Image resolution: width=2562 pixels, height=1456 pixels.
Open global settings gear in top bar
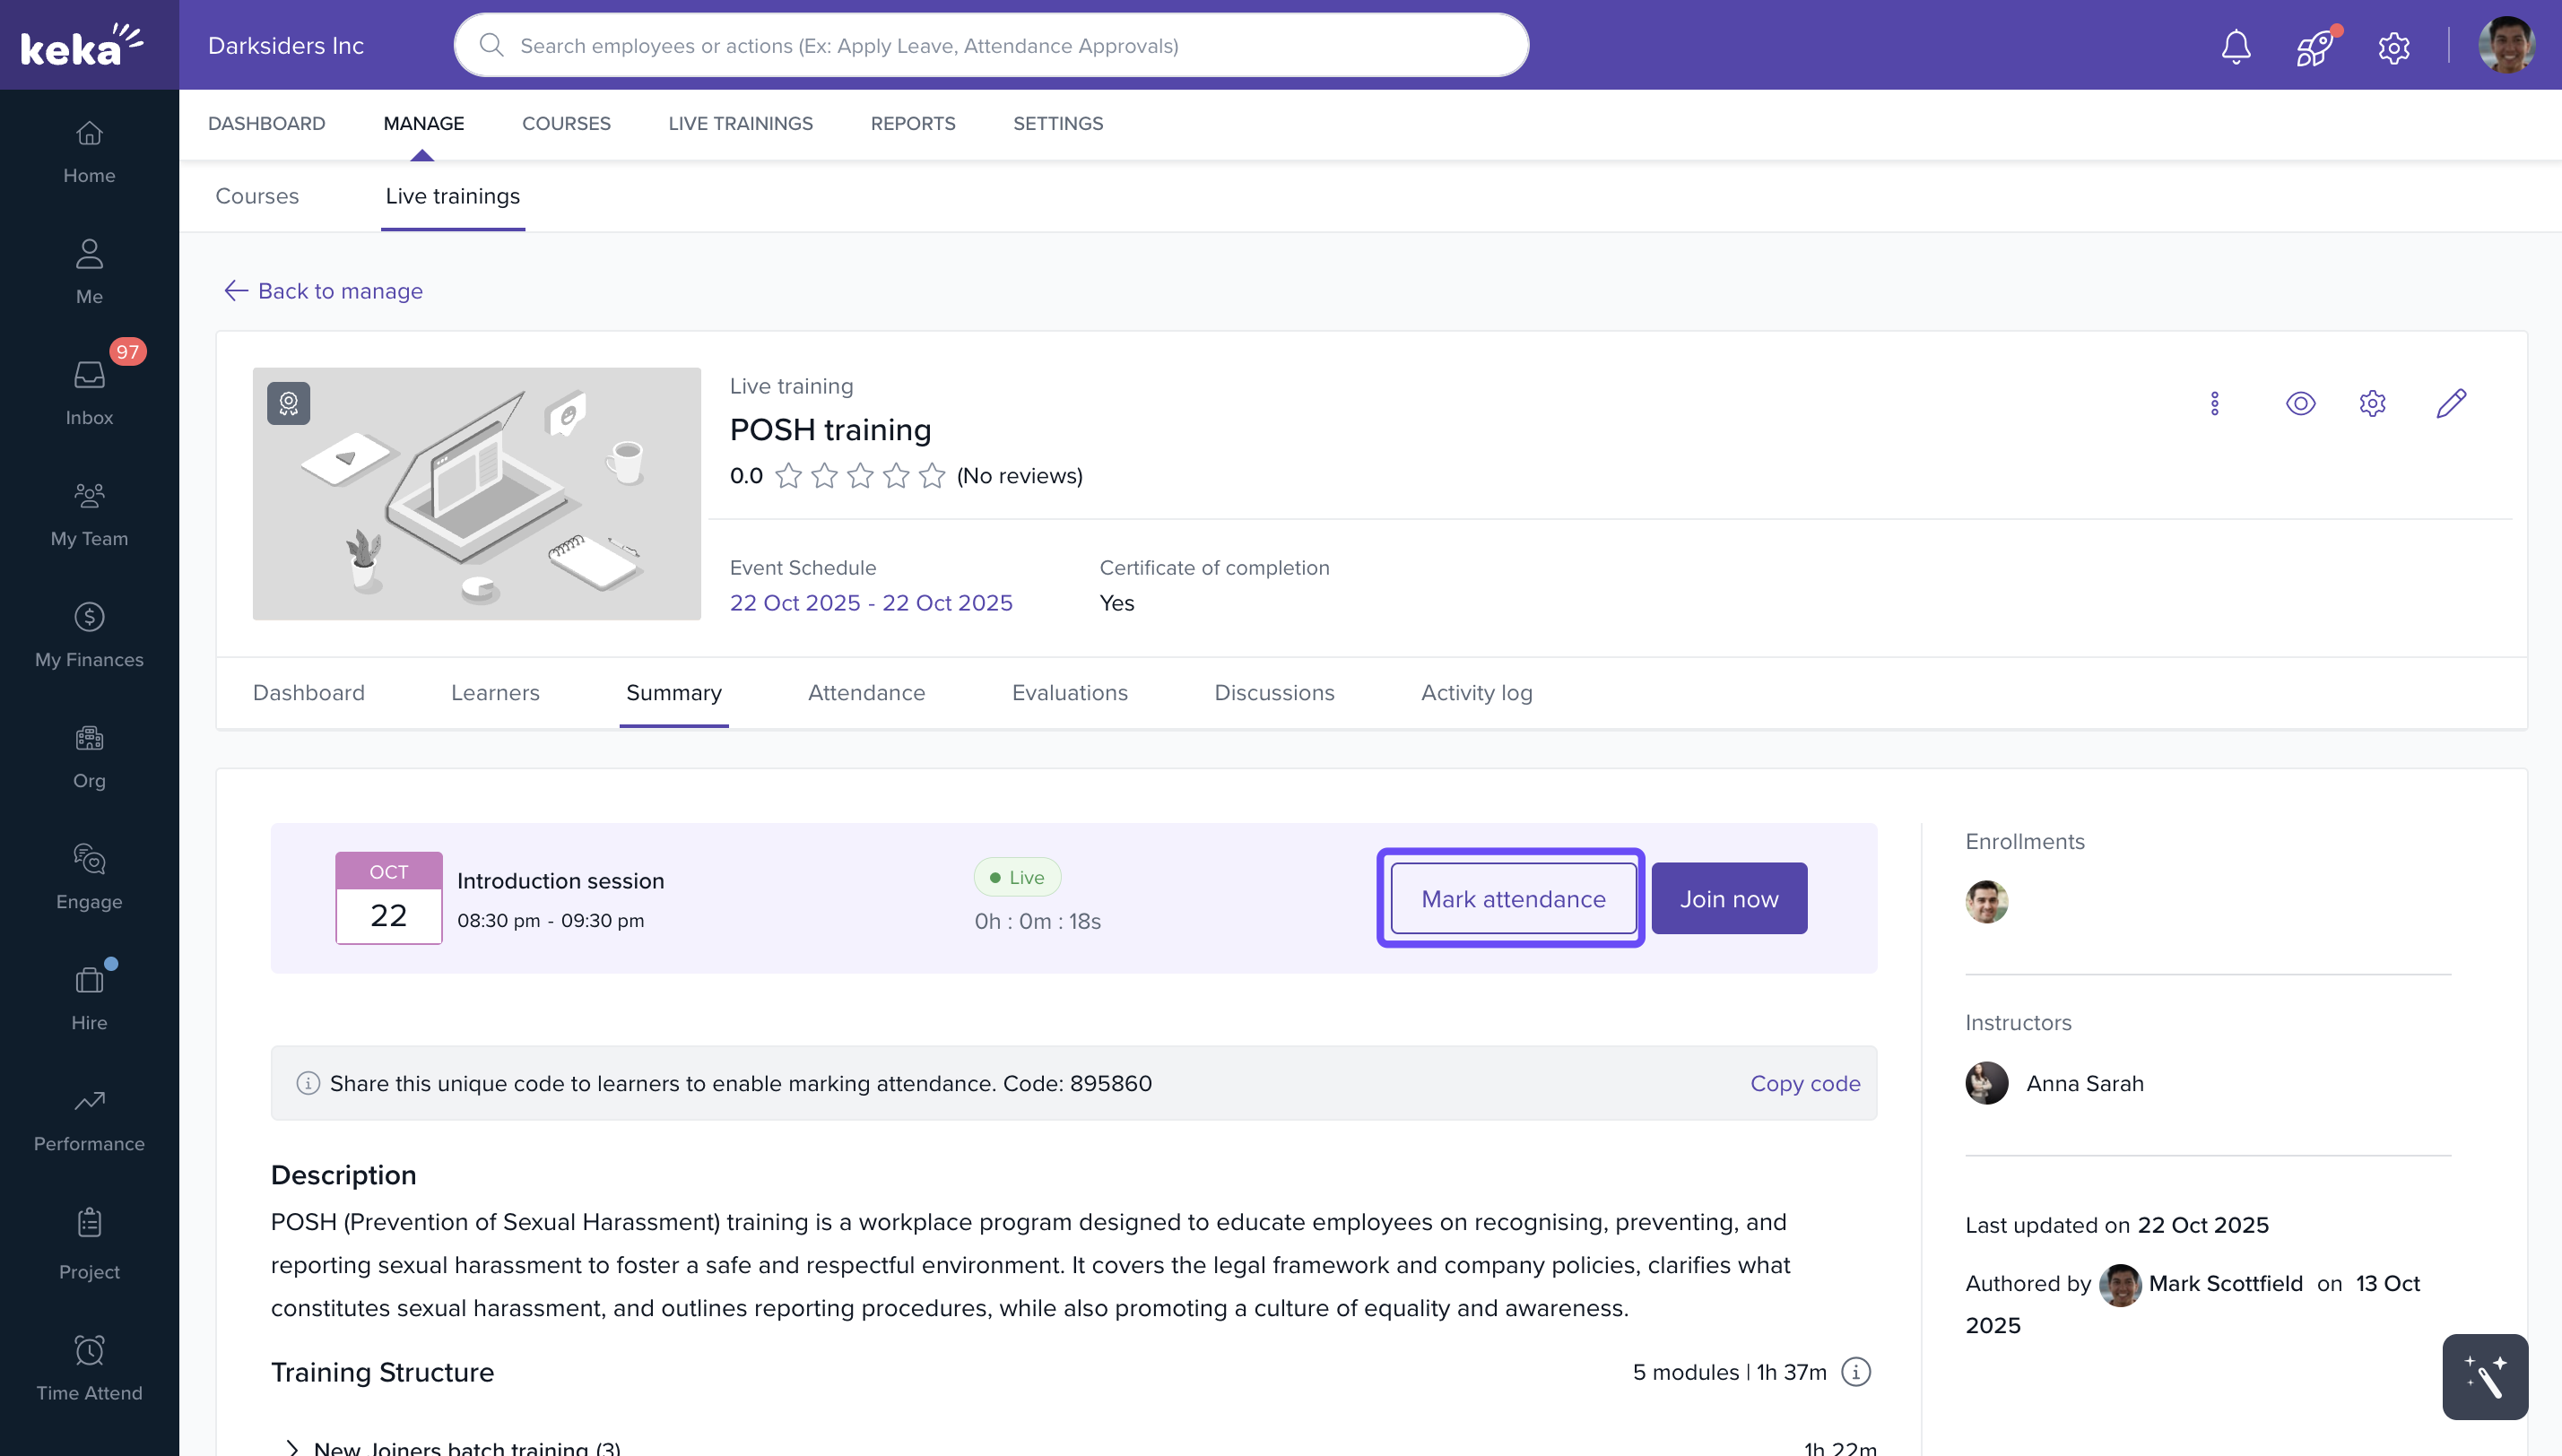pyautogui.click(x=2393, y=47)
